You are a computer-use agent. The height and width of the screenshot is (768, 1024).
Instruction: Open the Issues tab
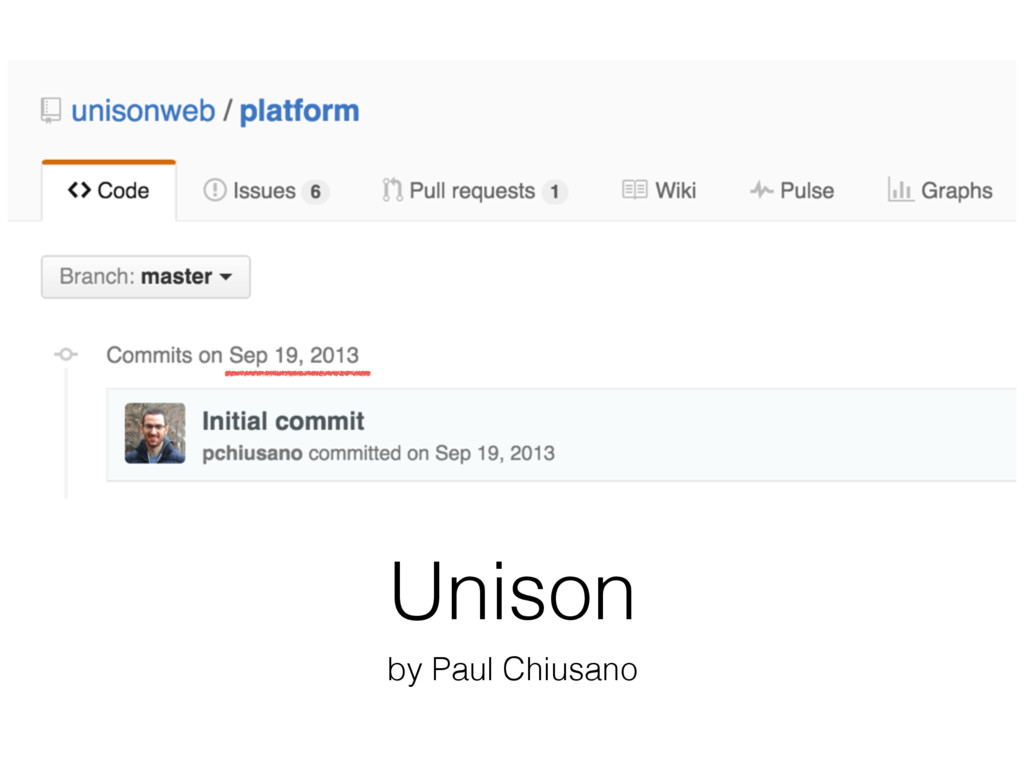coord(265,191)
